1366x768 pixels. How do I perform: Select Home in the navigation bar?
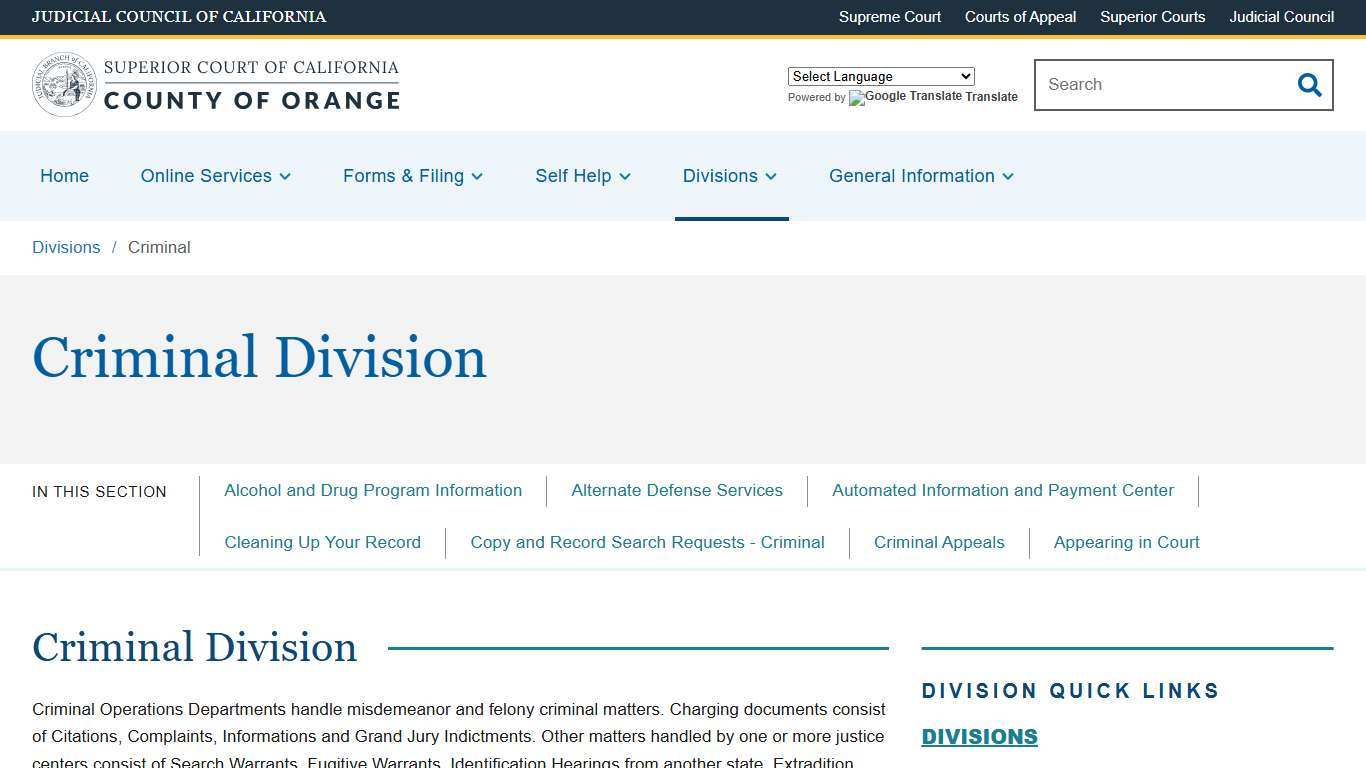pyautogui.click(x=64, y=176)
